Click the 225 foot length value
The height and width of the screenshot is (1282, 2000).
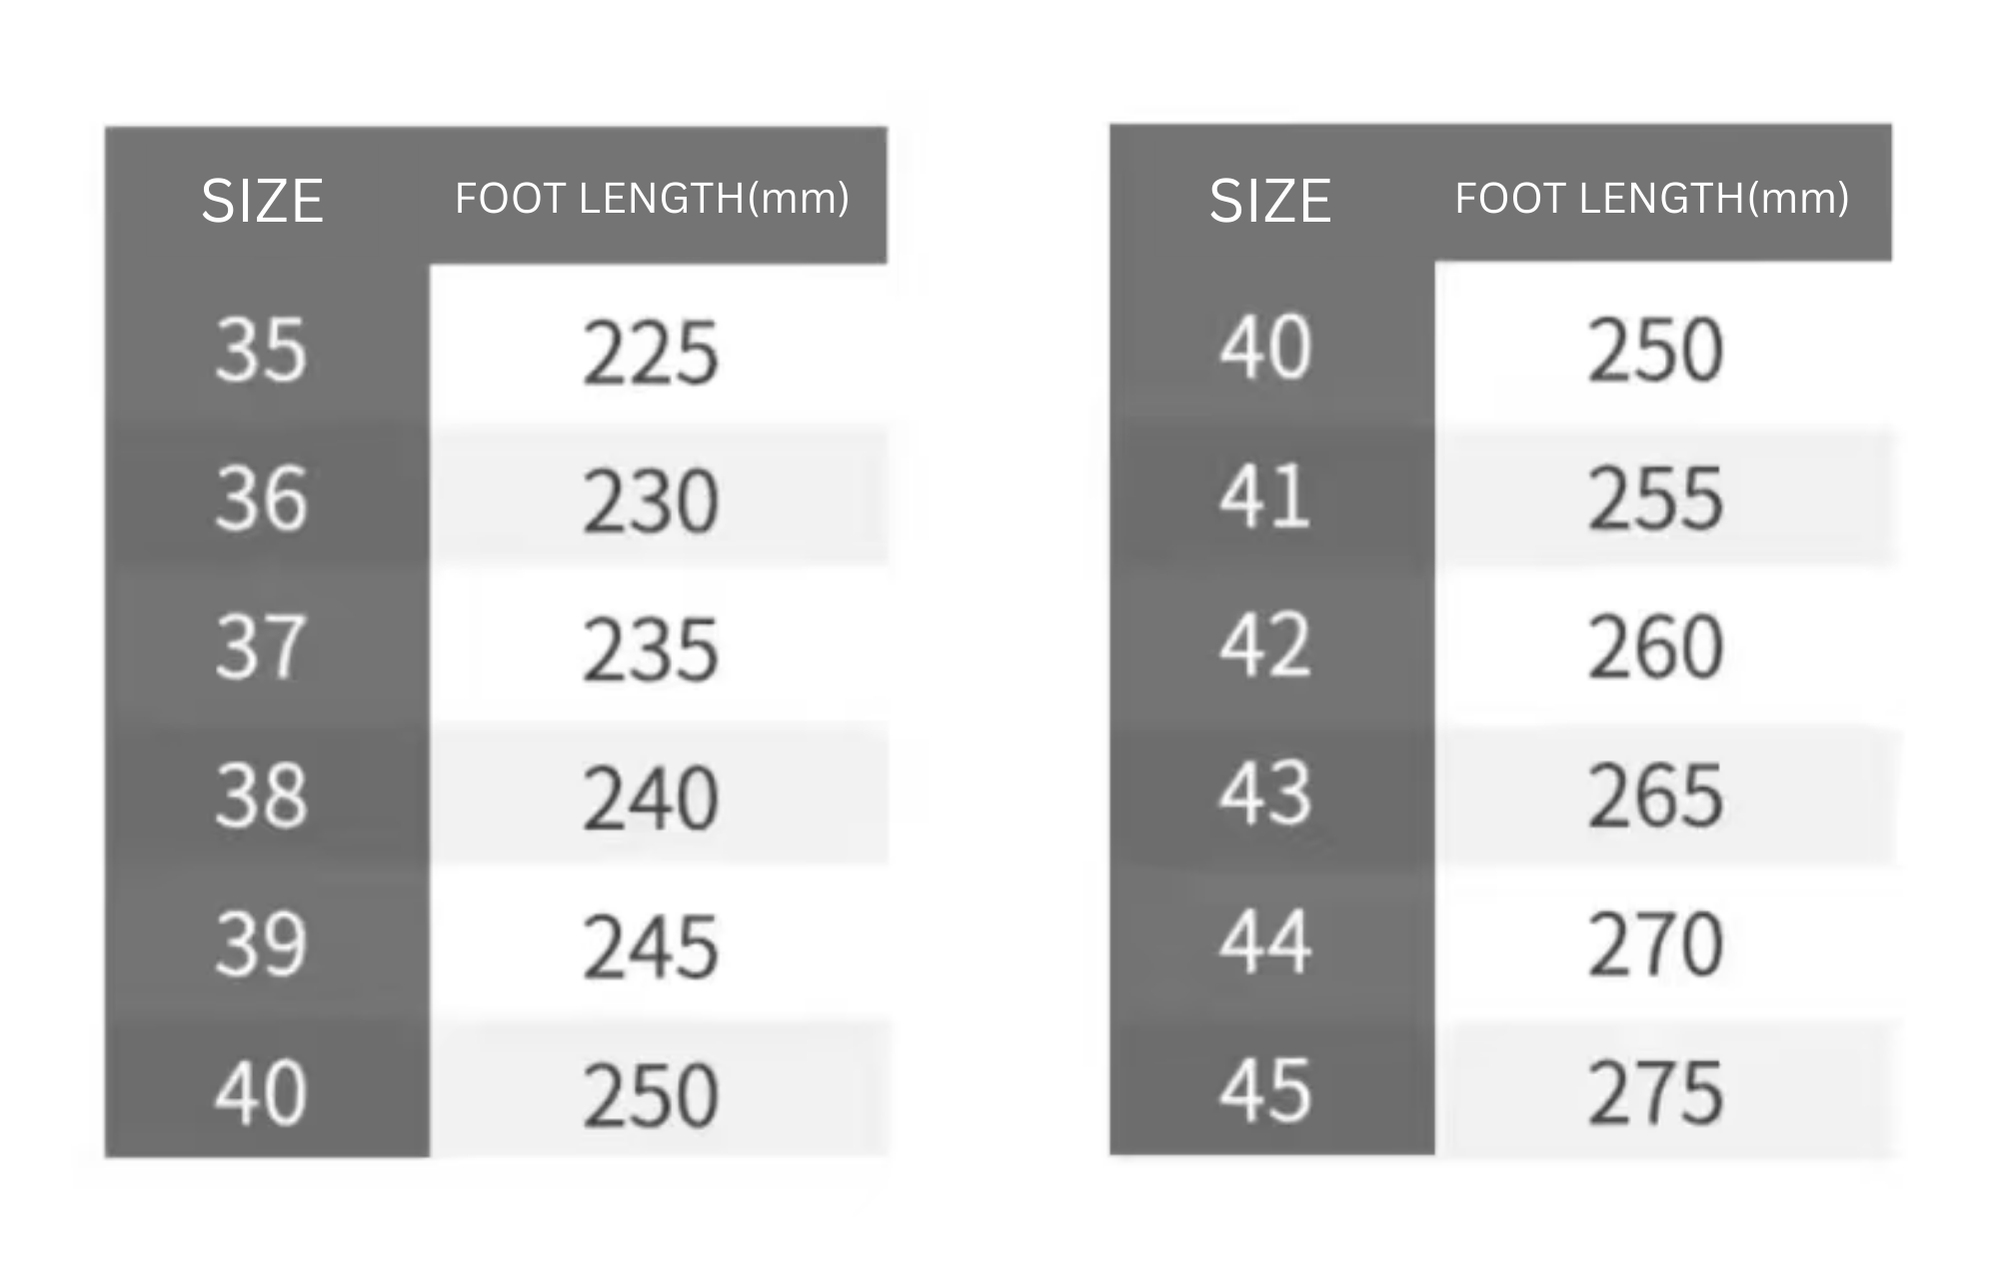tap(651, 352)
